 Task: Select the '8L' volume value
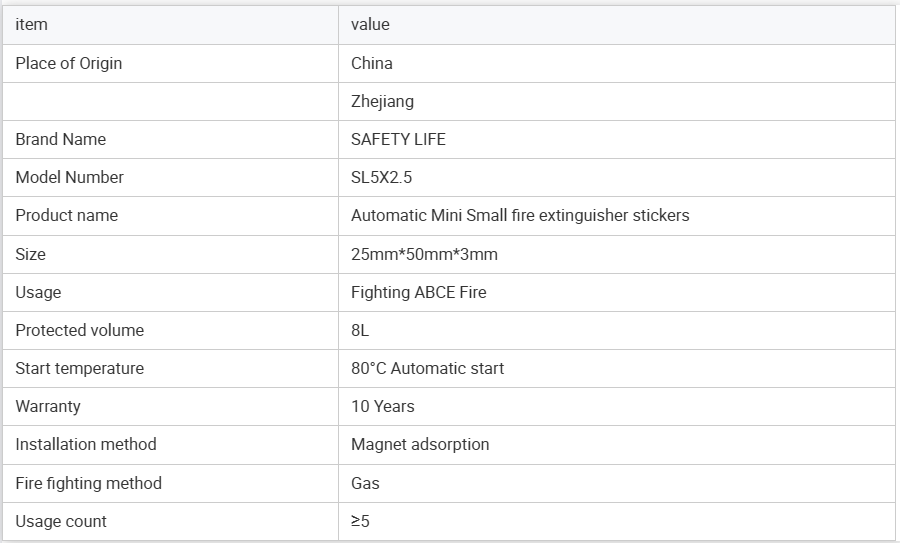(360, 330)
